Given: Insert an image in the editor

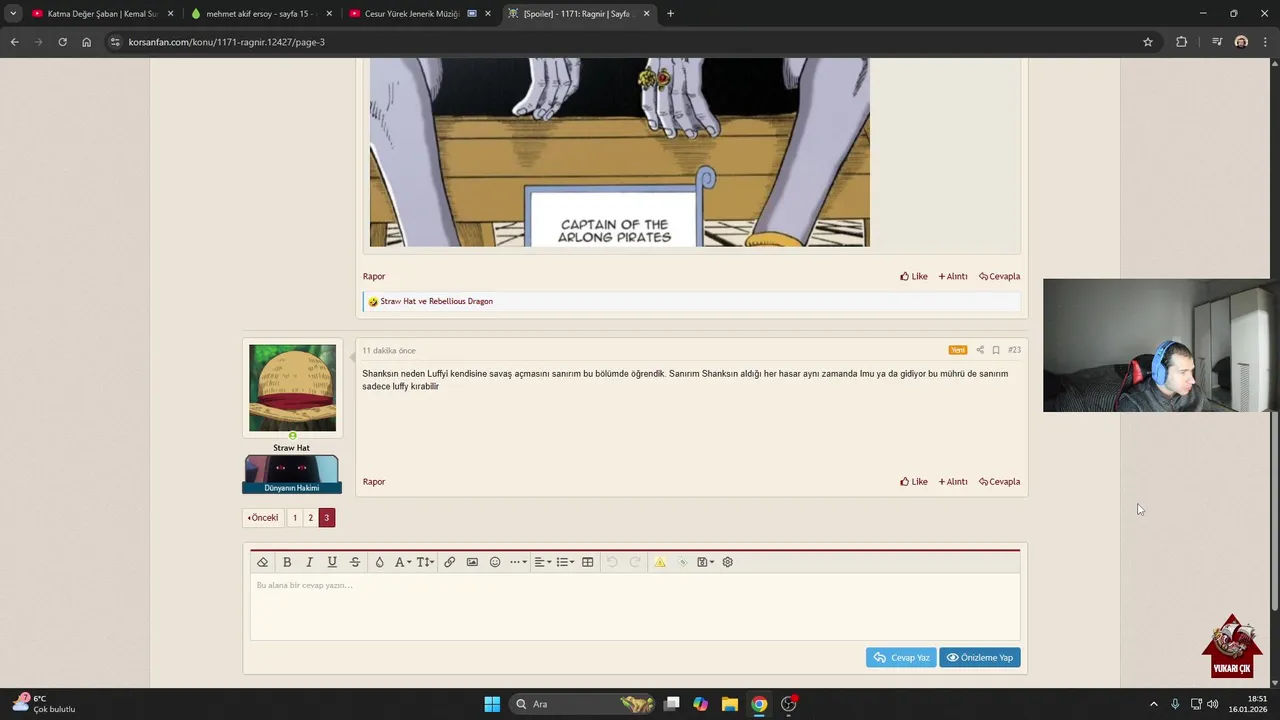Looking at the screenshot, I should tap(472, 562).
